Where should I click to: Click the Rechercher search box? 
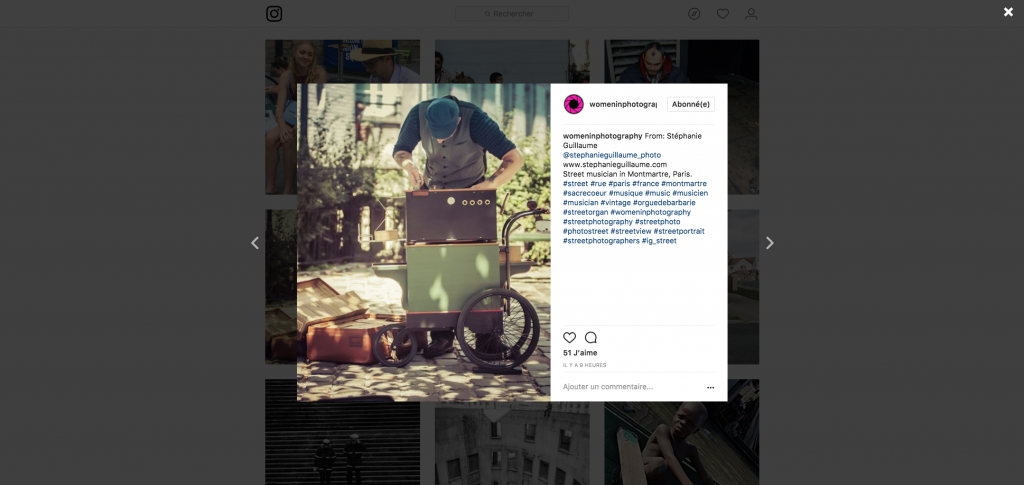coord(512,14)
